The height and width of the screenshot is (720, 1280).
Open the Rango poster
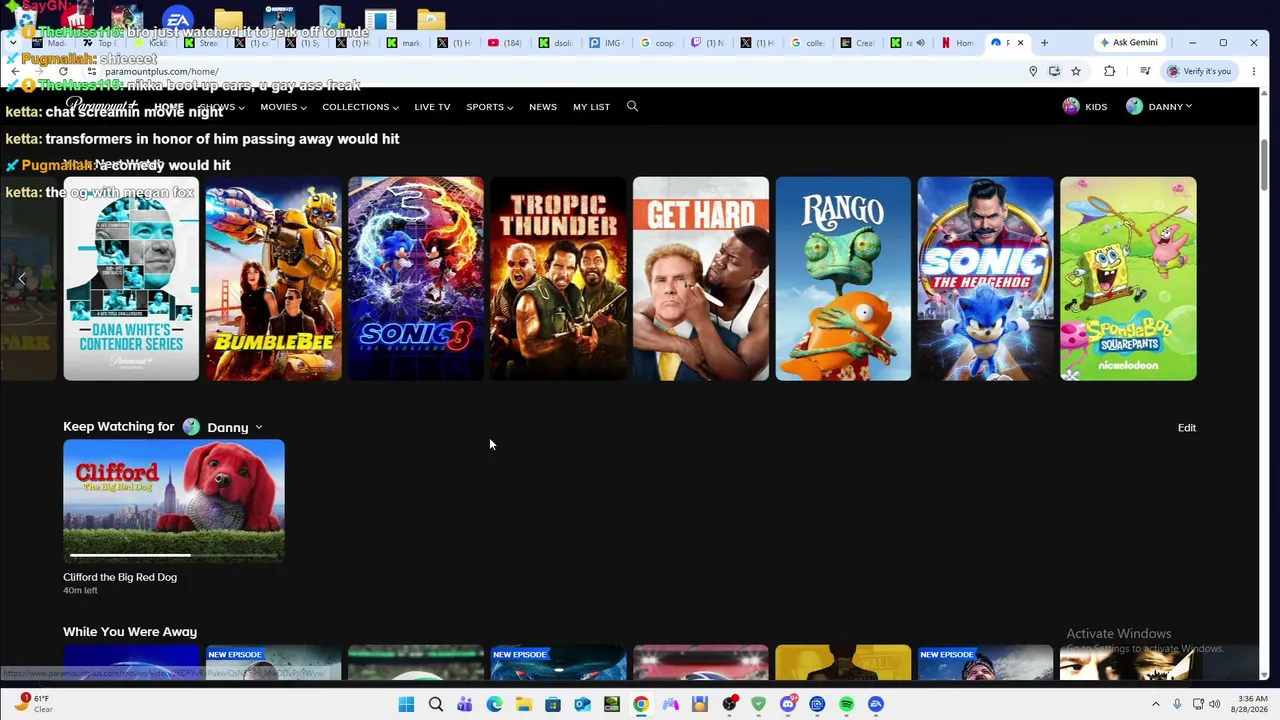point(843,279)
